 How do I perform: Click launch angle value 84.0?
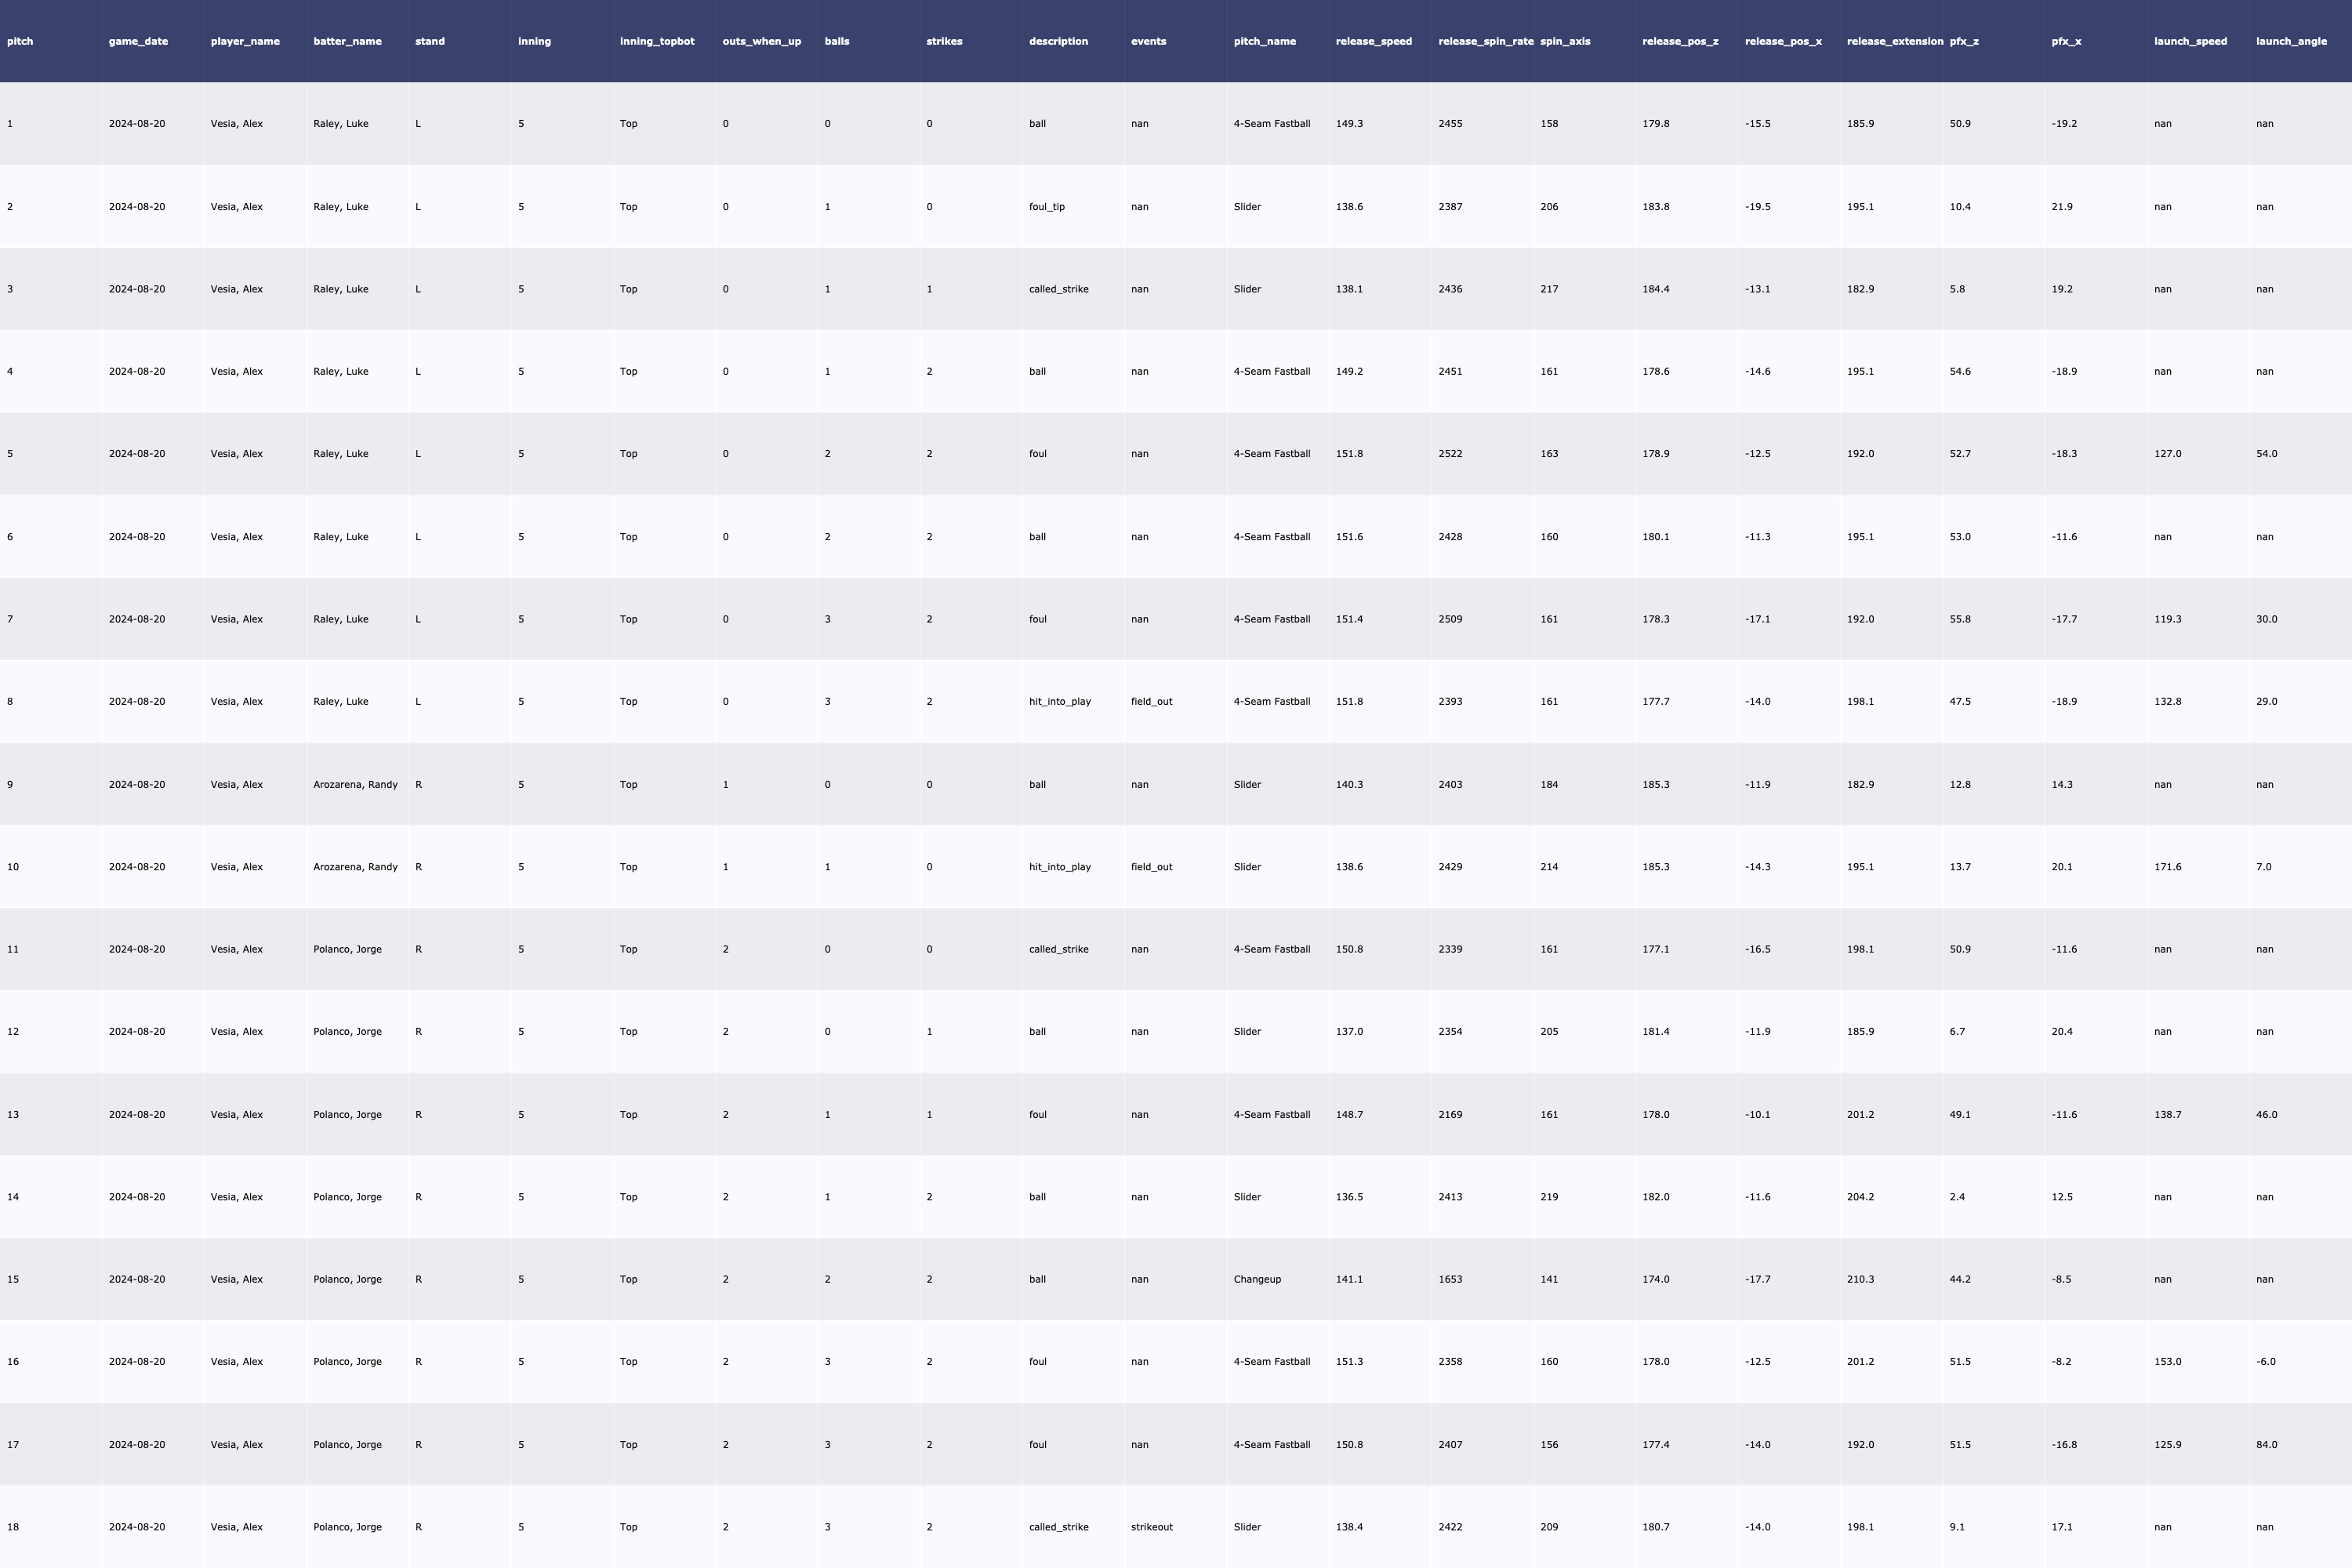click(2266, 1445)
